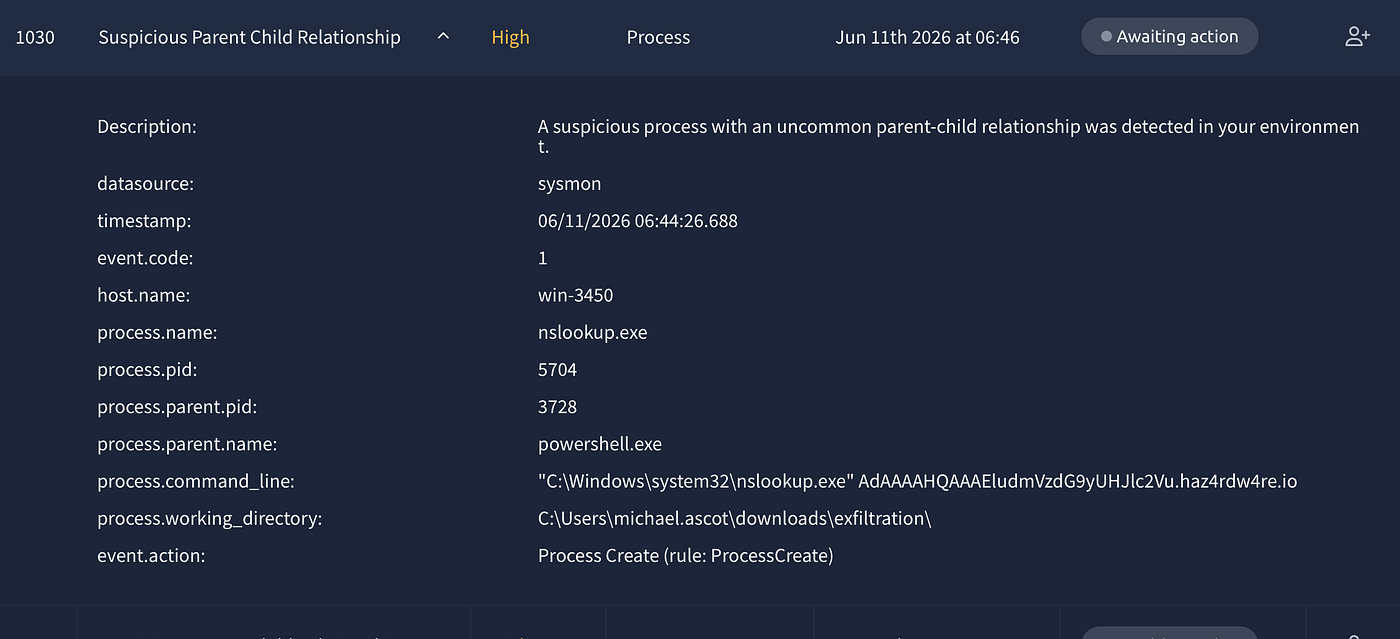Viewport: 1400px width, 639px height.
Task: Click process name value nslookup.exe
Action: pyautogui.click(x=592, y=333)
